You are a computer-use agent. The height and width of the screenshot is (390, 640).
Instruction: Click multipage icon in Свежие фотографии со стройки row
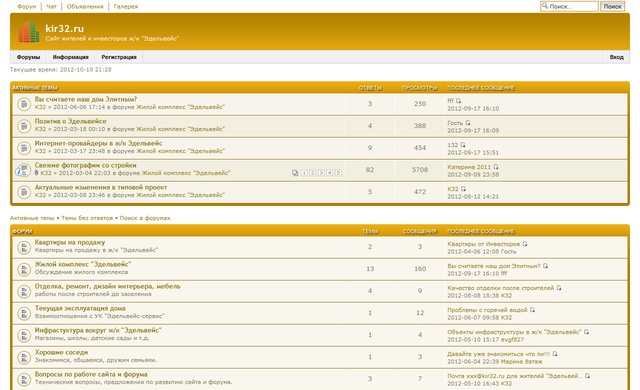295,173
